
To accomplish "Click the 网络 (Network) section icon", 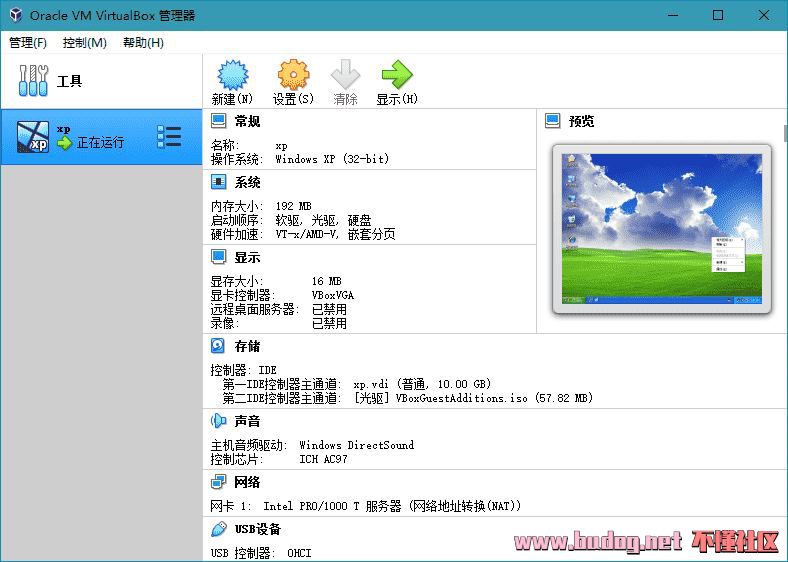I will (218, 482).
